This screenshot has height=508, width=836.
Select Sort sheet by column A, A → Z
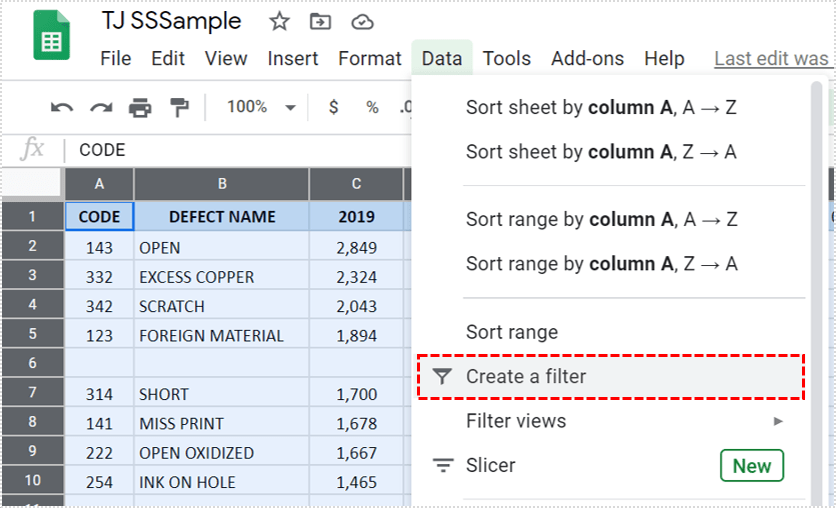pos(601,107)
